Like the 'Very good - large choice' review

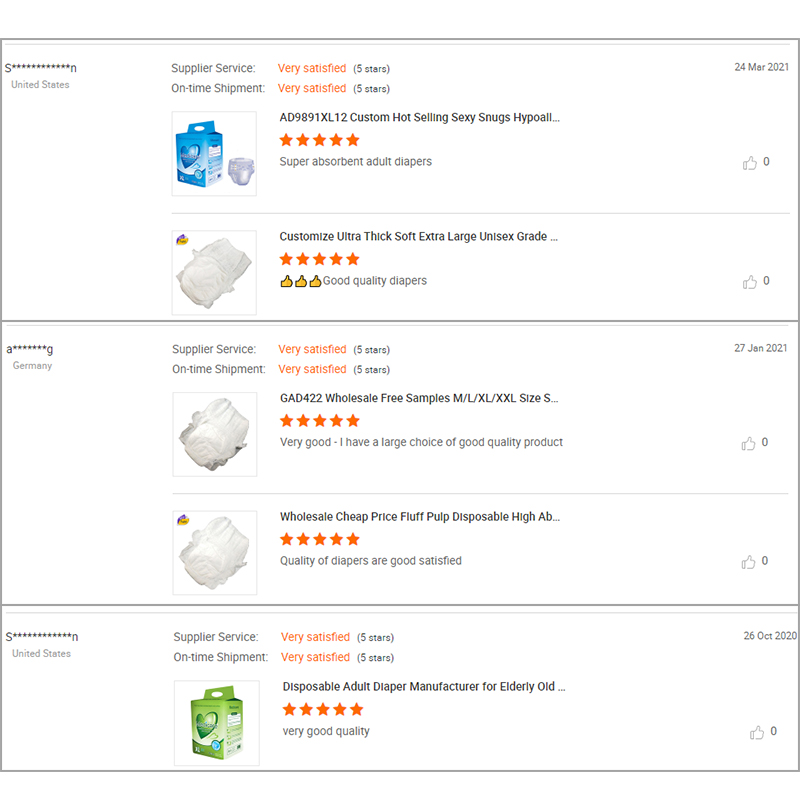pyautogui.click(x=750, y=443)
